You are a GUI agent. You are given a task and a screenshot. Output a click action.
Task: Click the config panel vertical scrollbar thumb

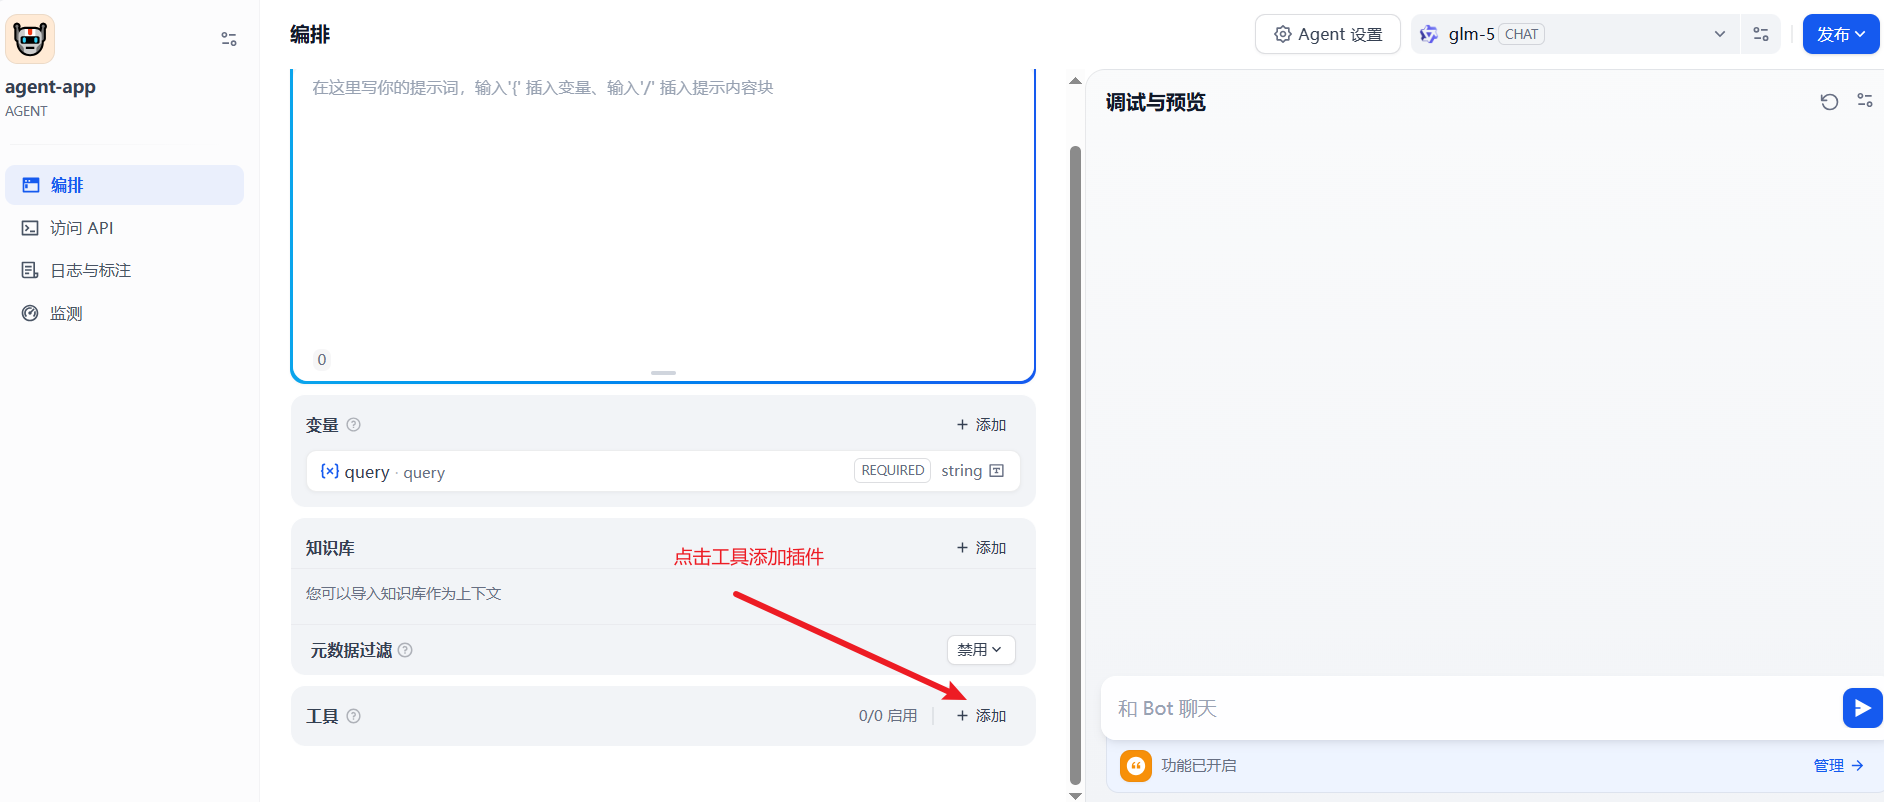pyautogui.click(x=1075, y=465)
